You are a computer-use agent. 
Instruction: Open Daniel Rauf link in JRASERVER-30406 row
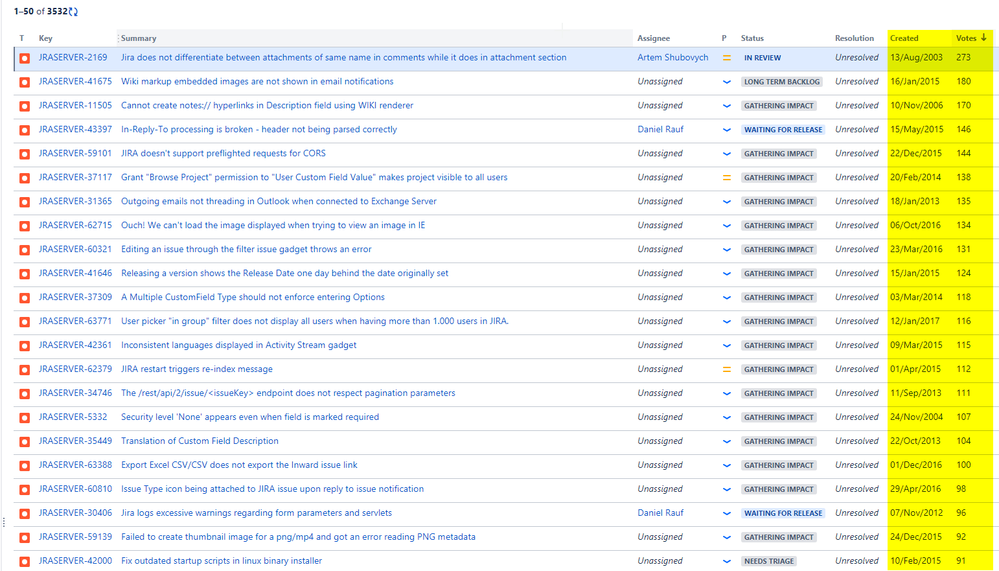pos(660,513)
